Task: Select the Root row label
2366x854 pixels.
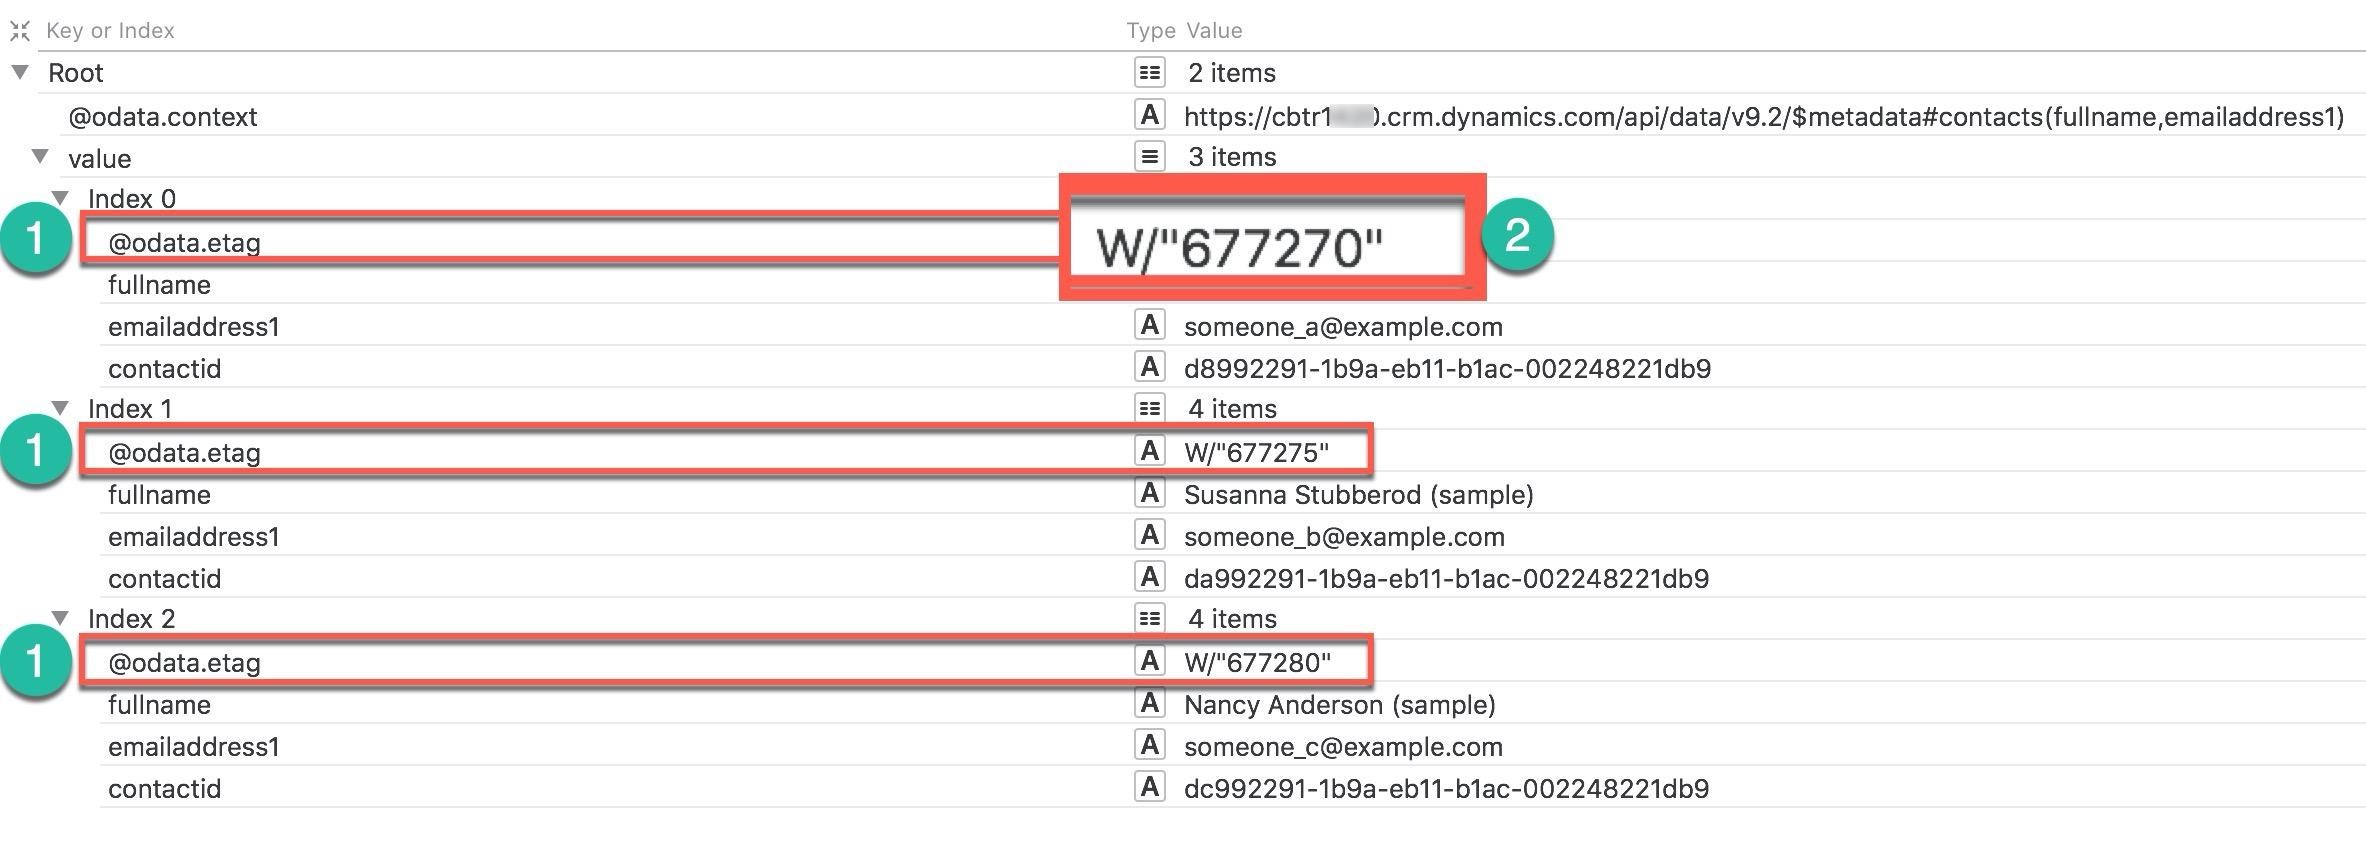Action: [76, 73]
